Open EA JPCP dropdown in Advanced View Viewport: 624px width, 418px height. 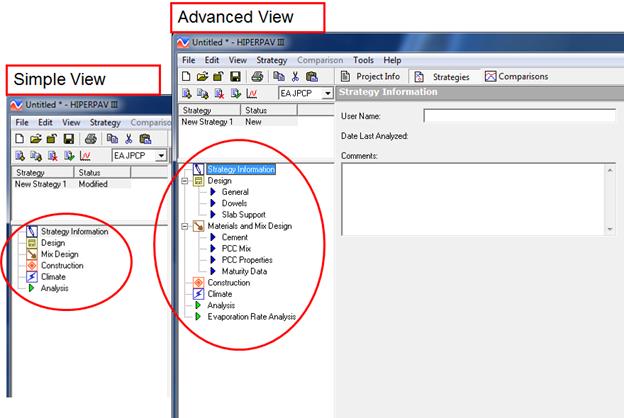(x=328, y=94)
